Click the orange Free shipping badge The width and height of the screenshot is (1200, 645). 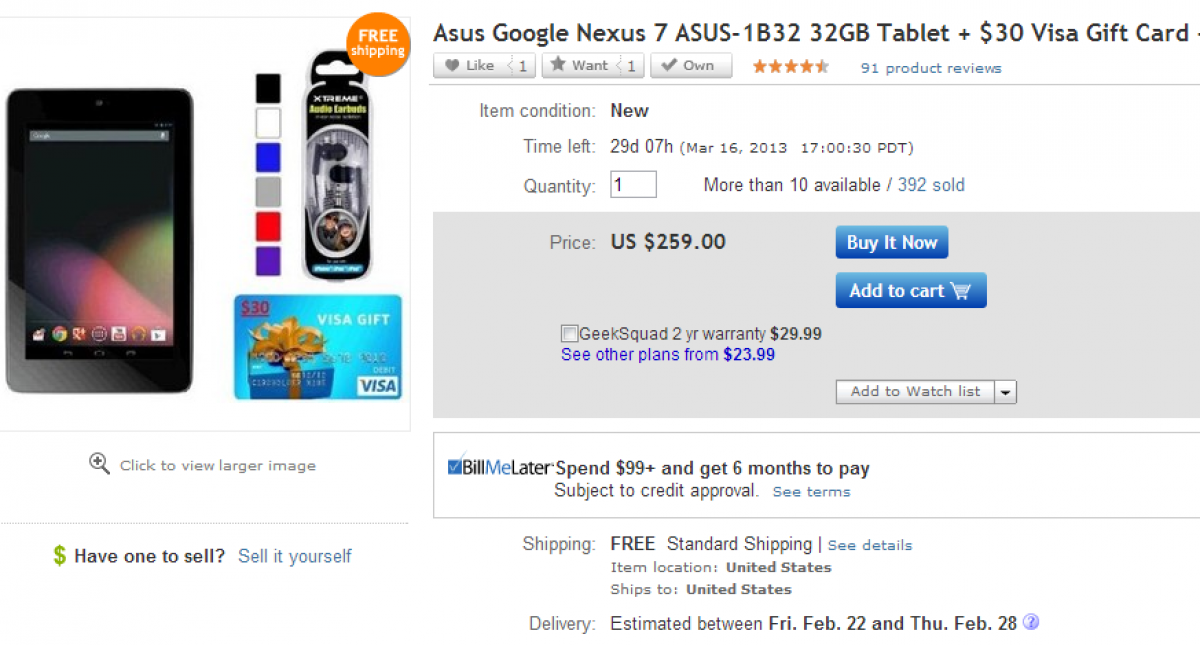click(378, 44)
